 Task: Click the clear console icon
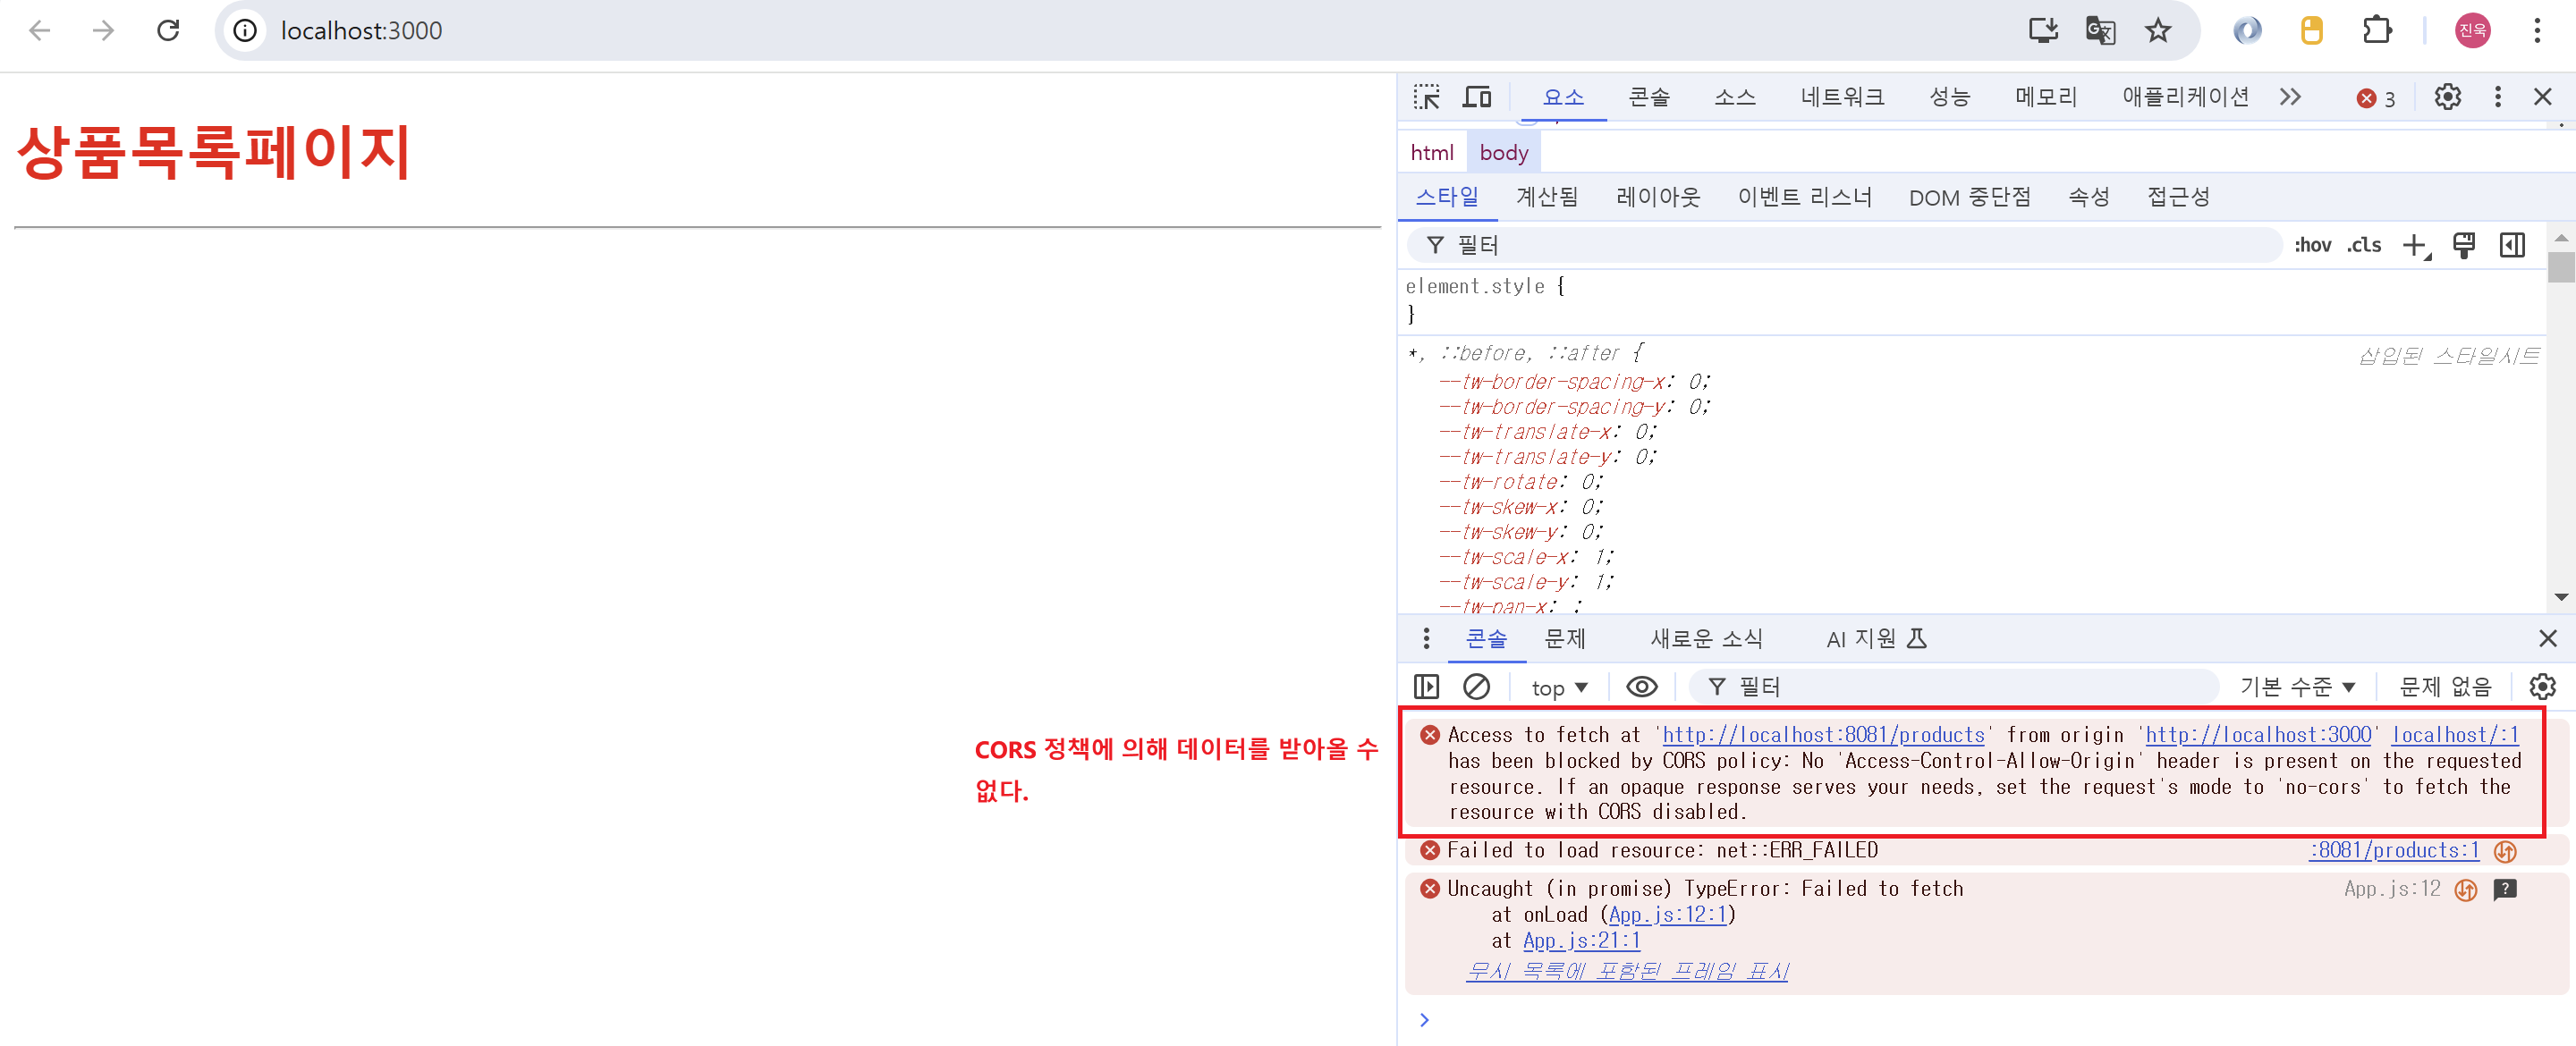click(1476, 687)
